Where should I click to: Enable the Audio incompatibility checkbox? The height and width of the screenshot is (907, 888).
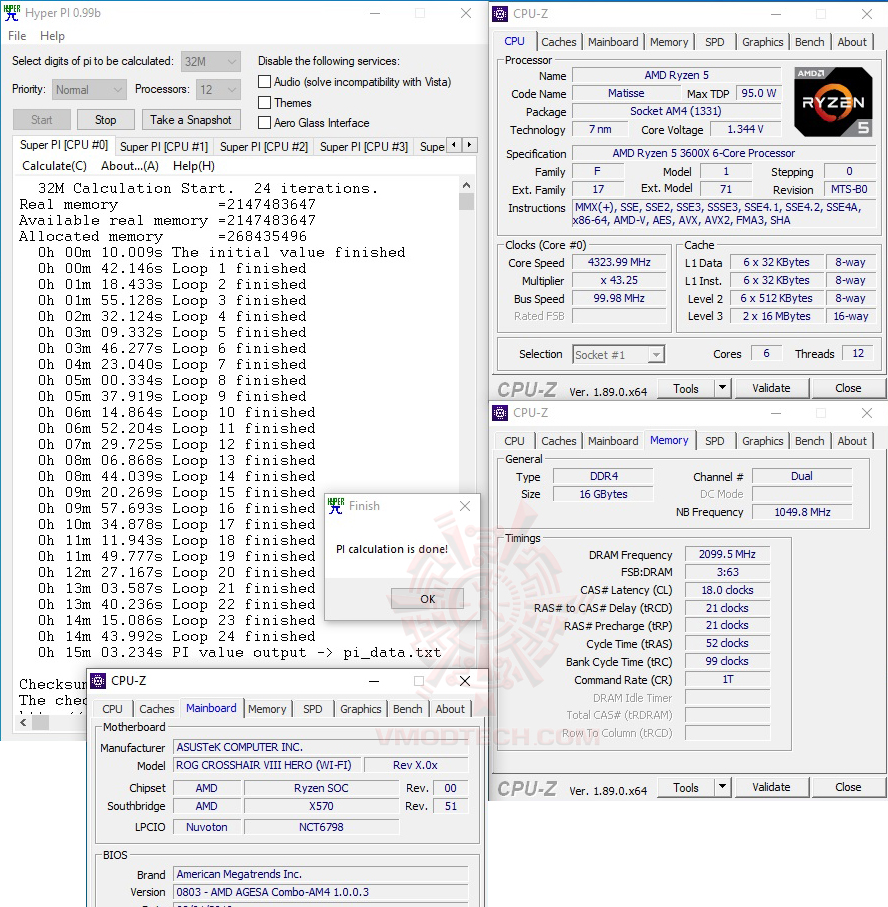264,81
